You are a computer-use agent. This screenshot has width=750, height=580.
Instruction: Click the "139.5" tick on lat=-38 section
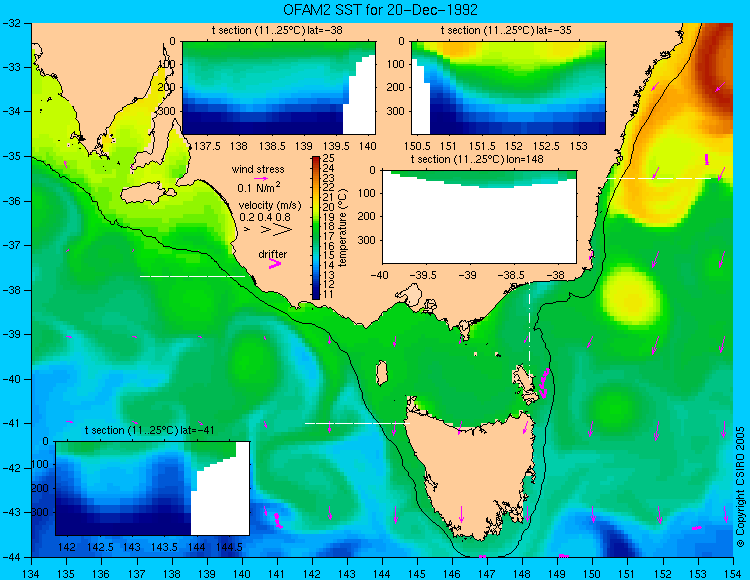click(x=336, y=146)
